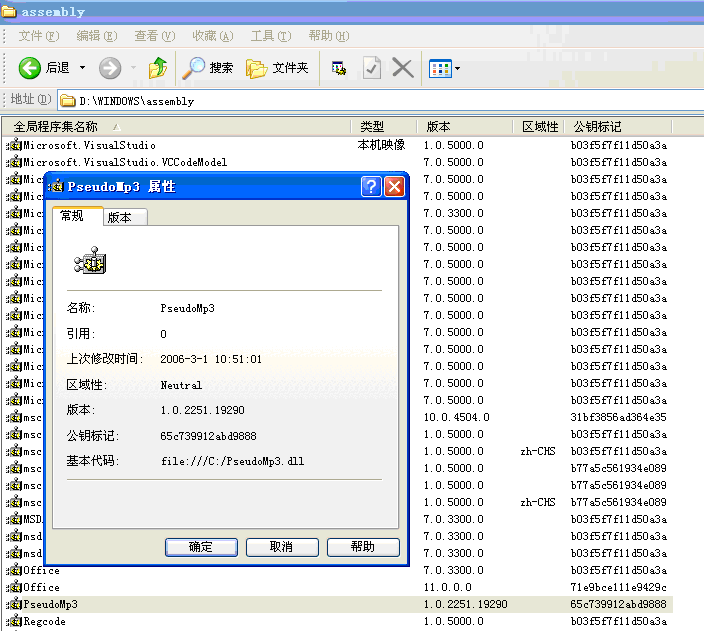Open the 工具 (Tools) menu
Screen dimensions: 704x631
coord(269,36)
